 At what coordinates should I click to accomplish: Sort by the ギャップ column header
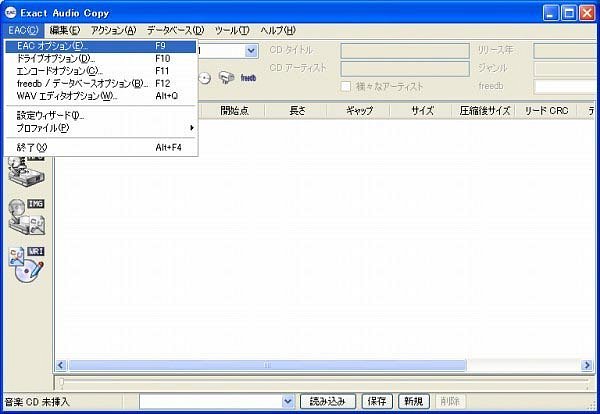[359, 111]
